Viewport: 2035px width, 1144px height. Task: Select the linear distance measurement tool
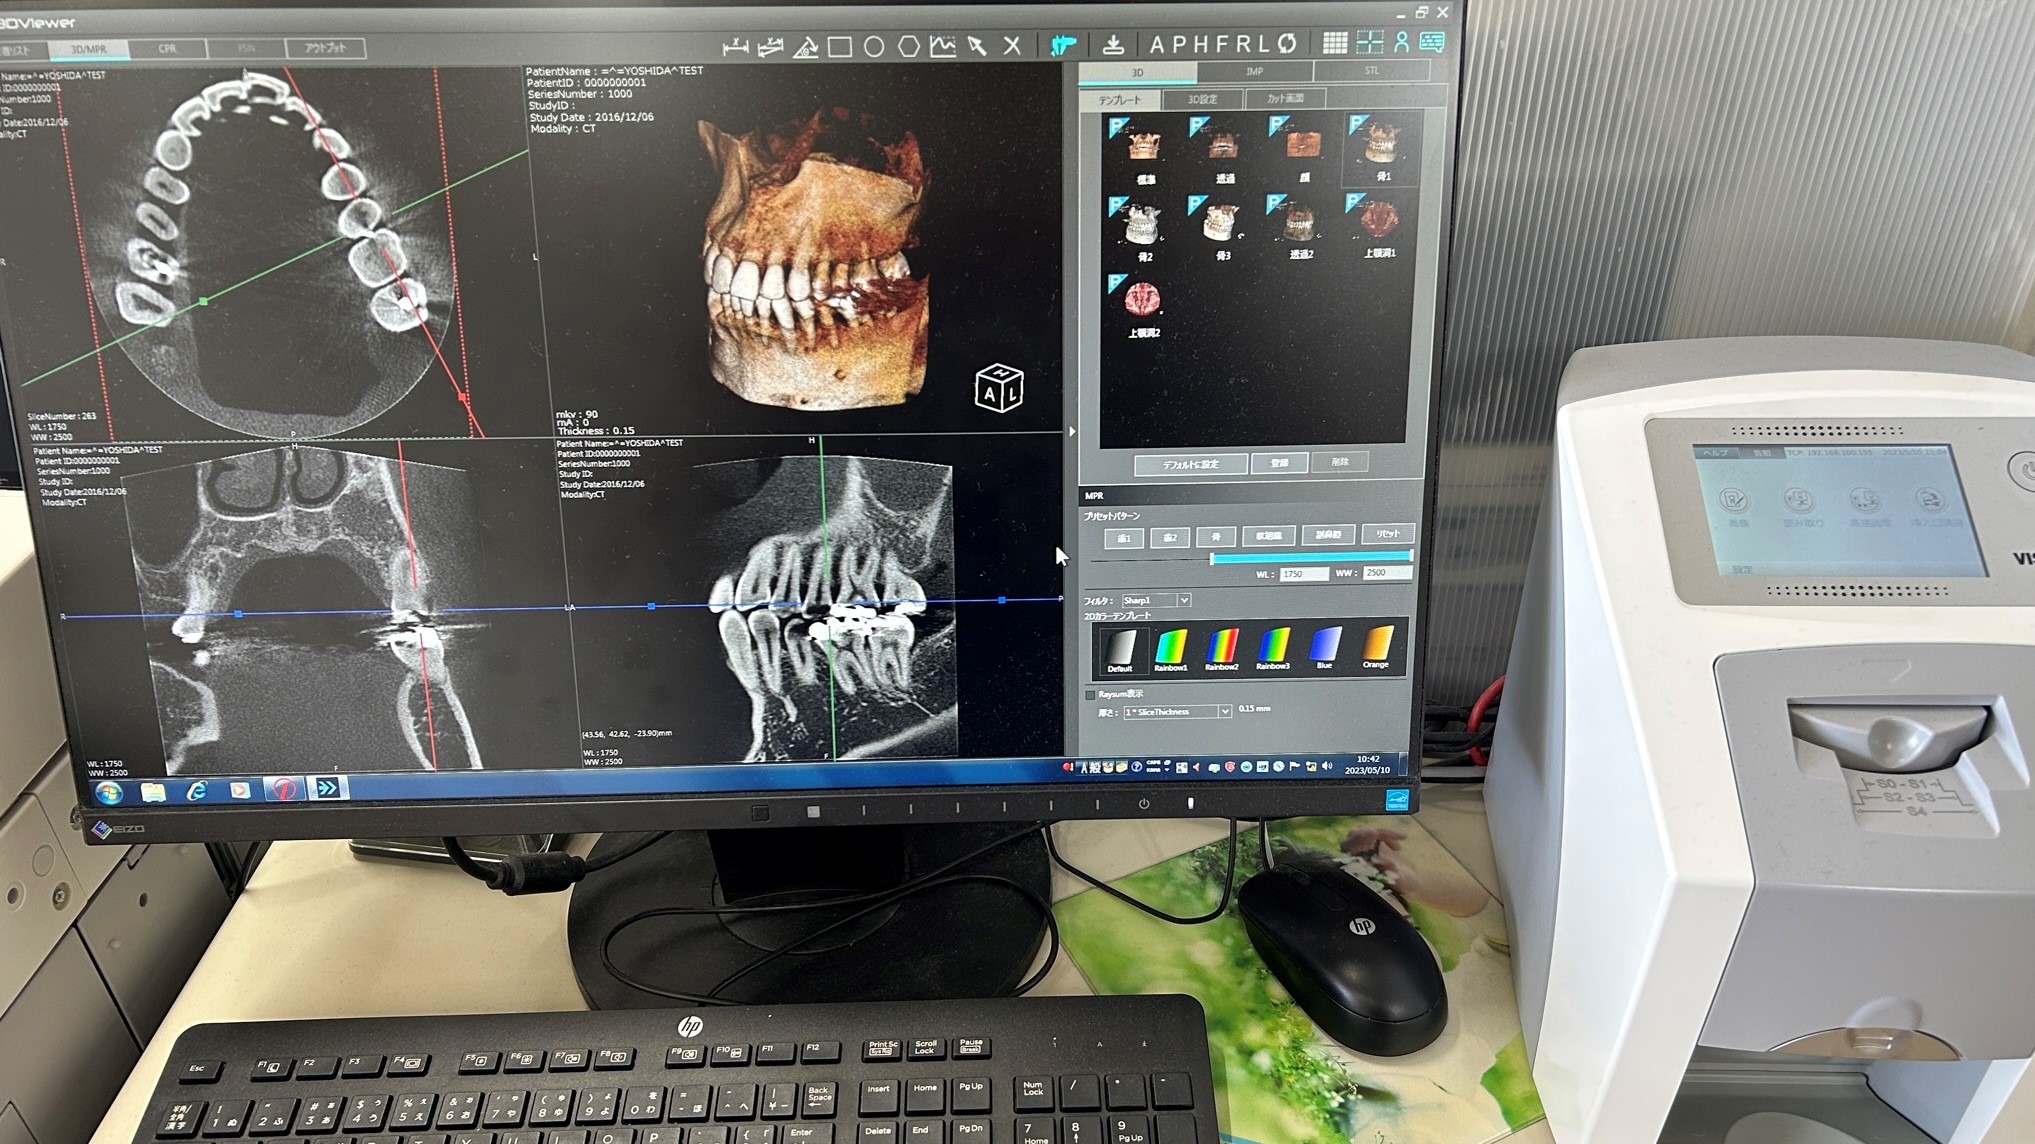point(736,46)
